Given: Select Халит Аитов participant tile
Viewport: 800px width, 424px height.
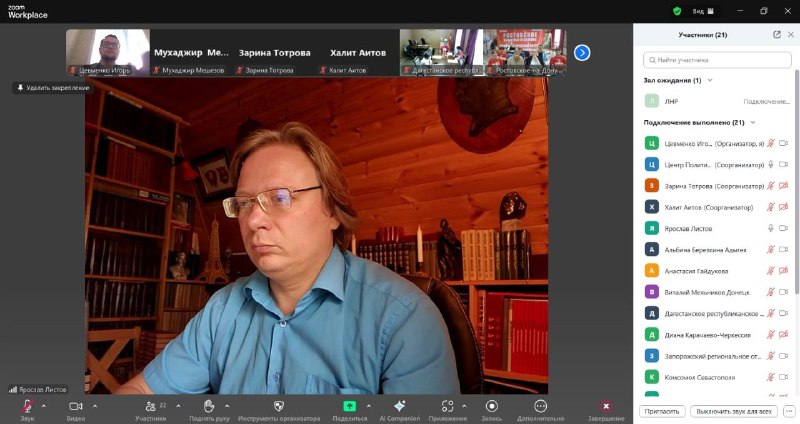Looking at the screenshot, I should coord(358,53).
